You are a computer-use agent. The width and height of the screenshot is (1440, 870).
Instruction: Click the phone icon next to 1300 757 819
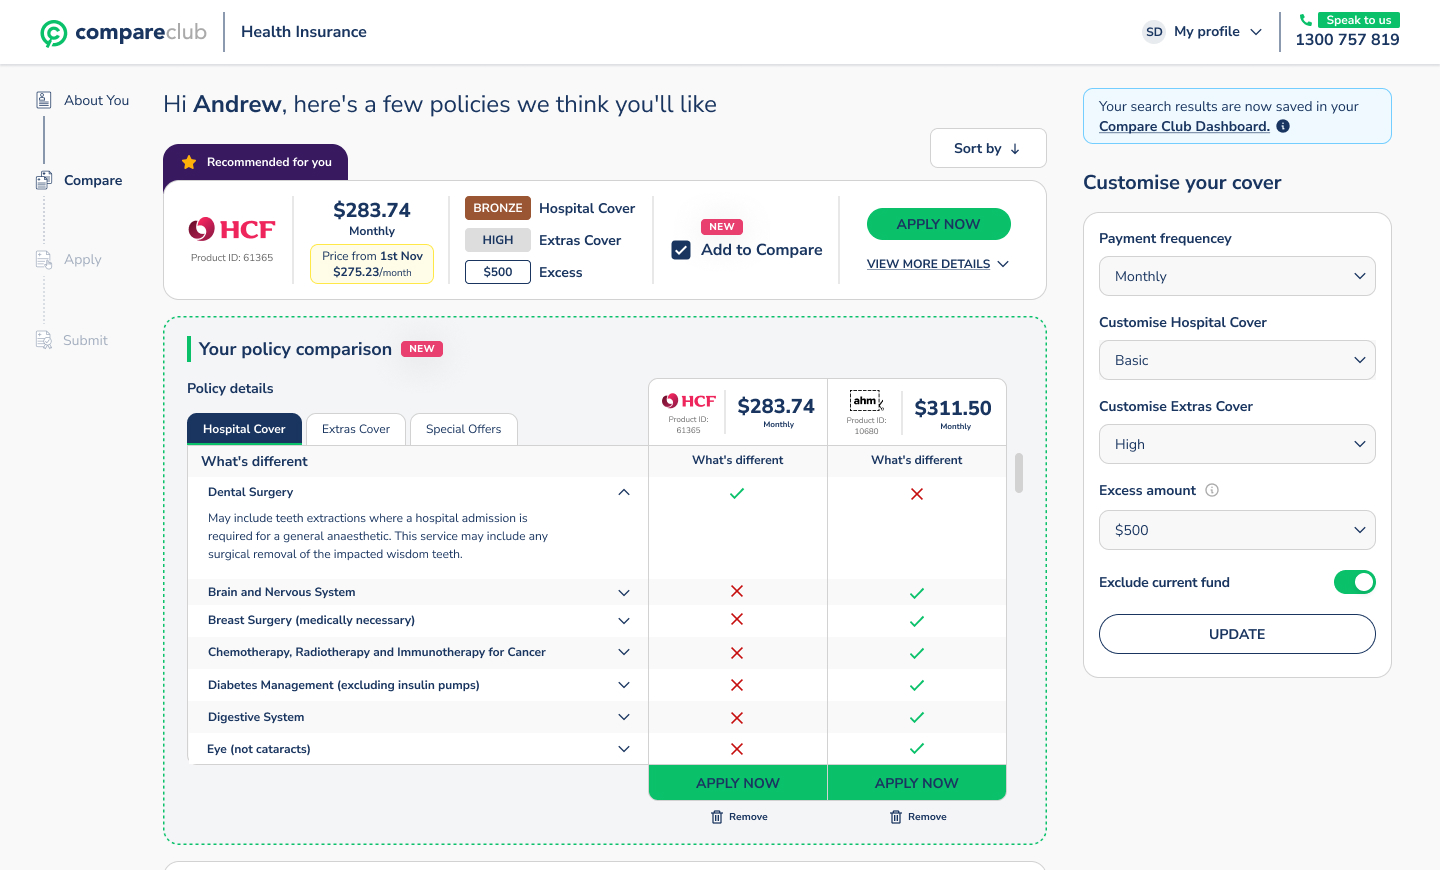[x=1306, y=18]
